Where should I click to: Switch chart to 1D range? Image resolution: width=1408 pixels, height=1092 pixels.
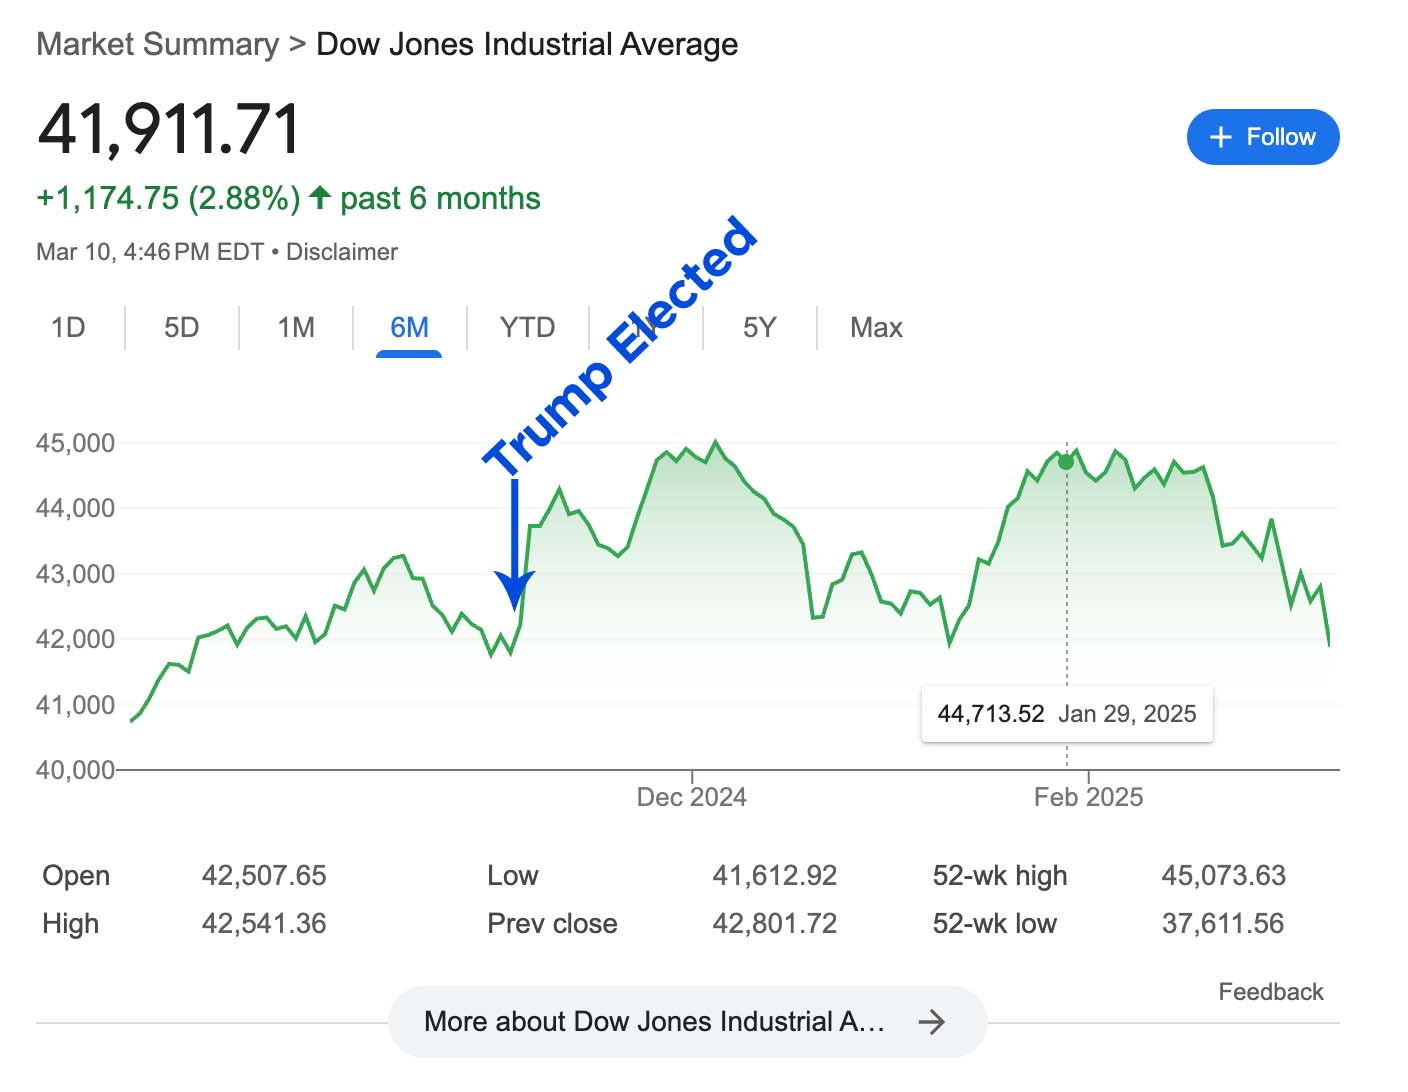68,328
